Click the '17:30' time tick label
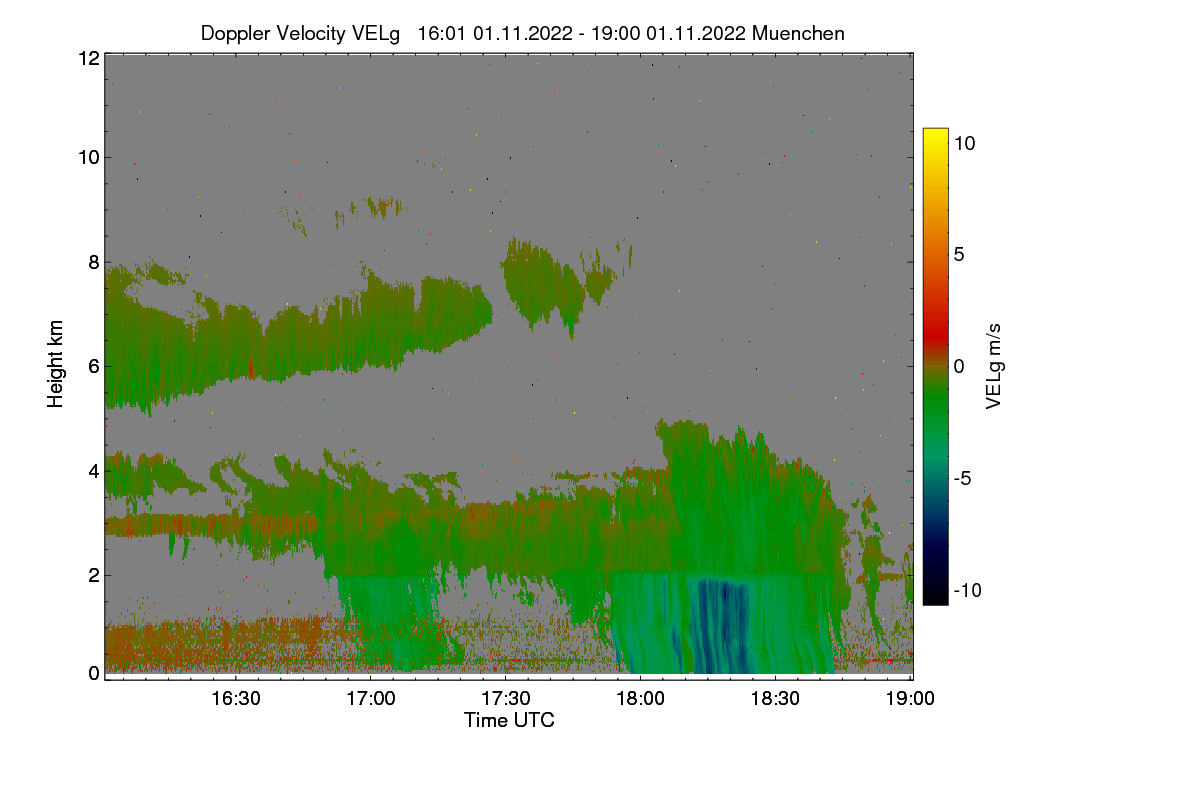This screenshot has width=1200, height=800. pos(505,698)
